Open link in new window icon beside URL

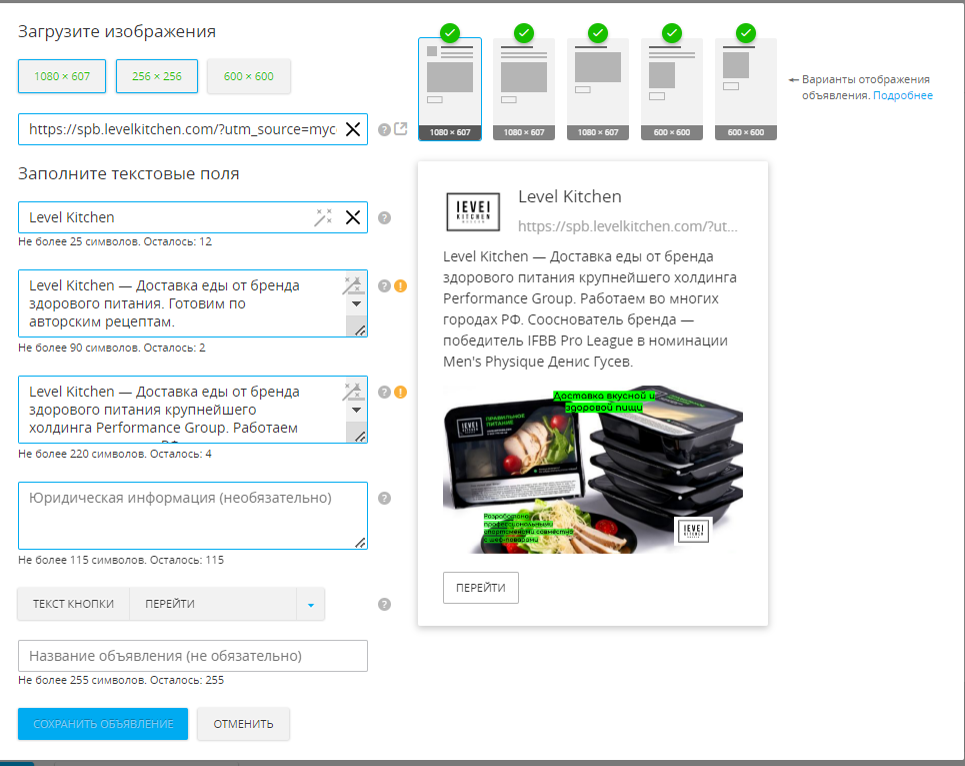coord(401,129)
